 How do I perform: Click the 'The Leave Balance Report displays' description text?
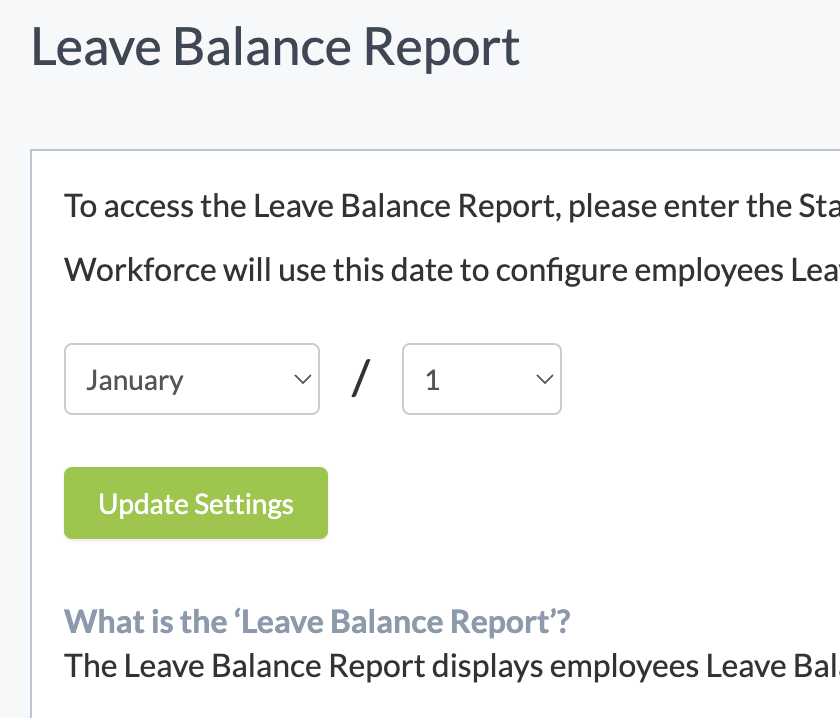point(452,665)
